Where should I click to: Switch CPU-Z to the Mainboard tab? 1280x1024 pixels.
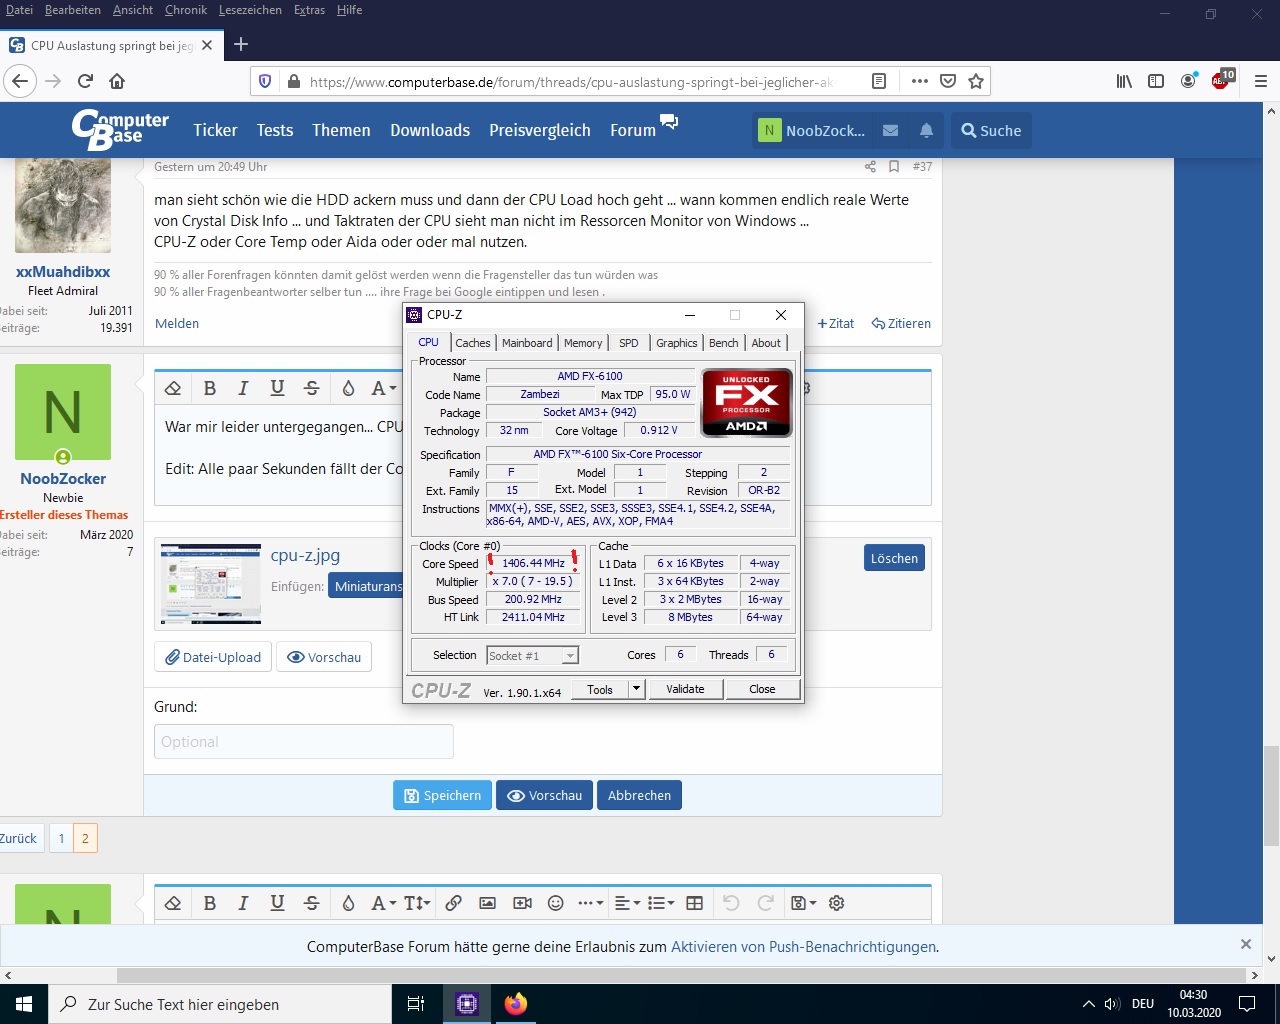(527, 342)
